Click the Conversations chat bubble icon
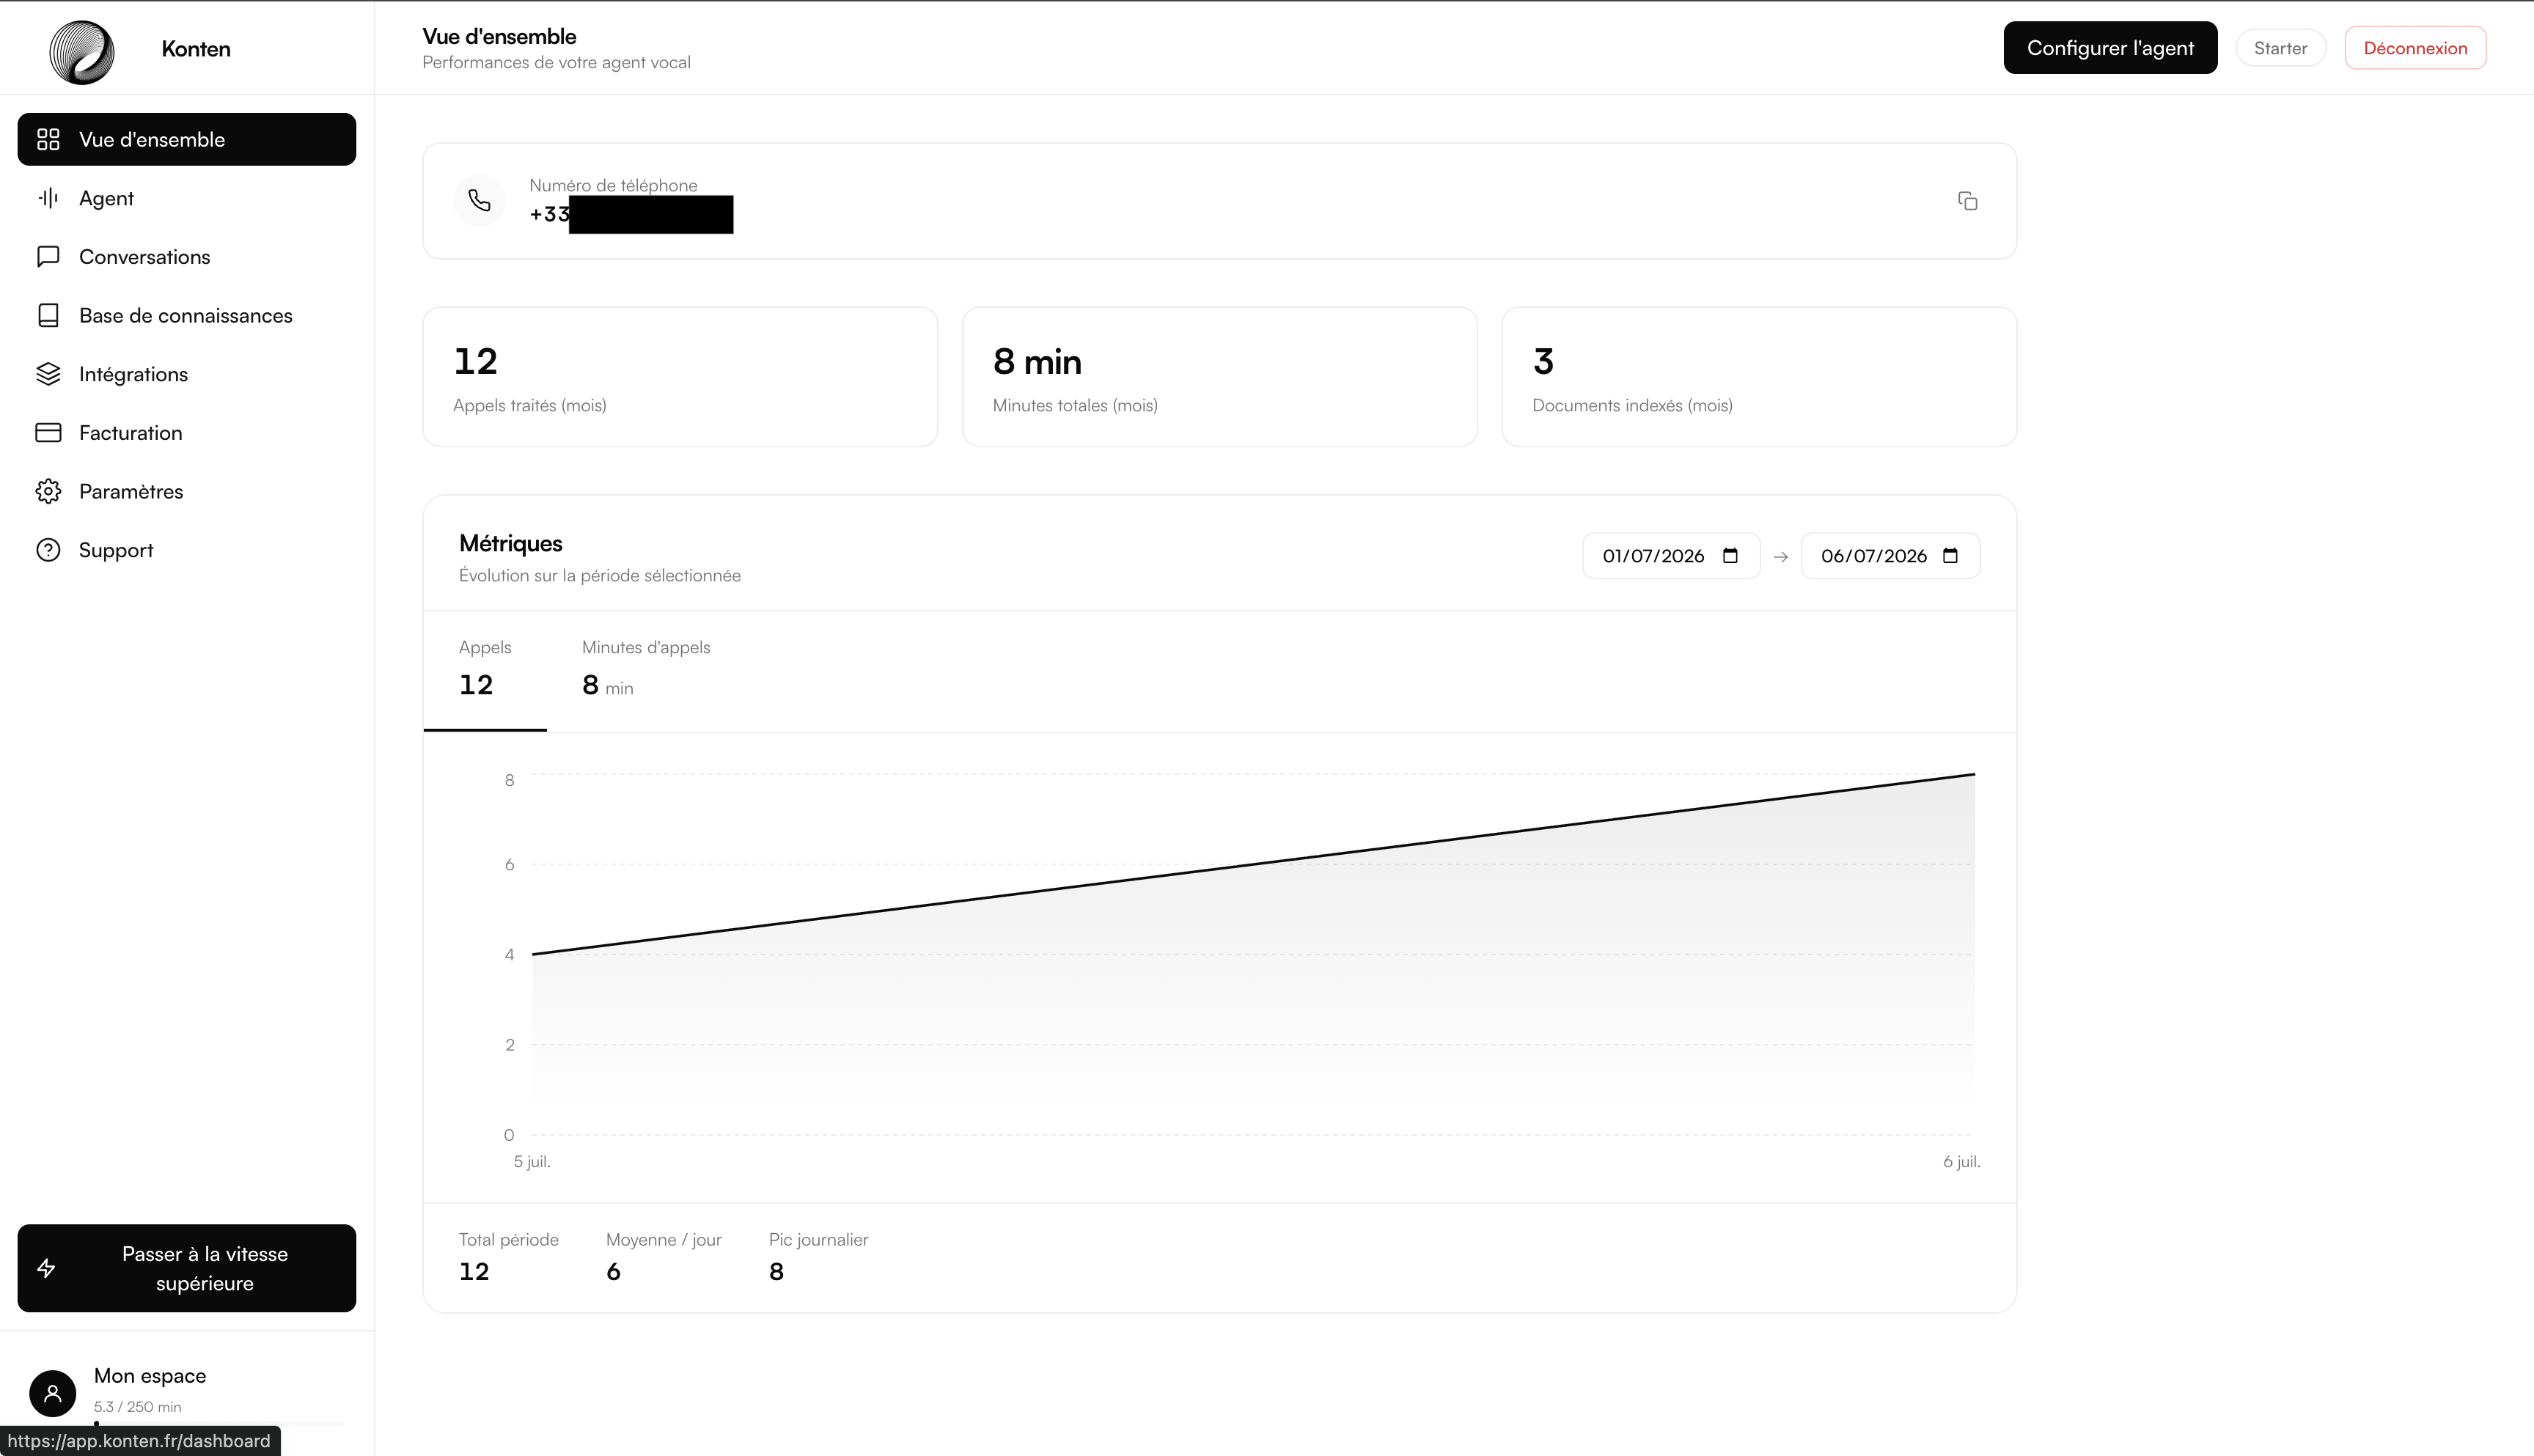Viewport: 2534px width, 1456px height. tap(48, 257)
